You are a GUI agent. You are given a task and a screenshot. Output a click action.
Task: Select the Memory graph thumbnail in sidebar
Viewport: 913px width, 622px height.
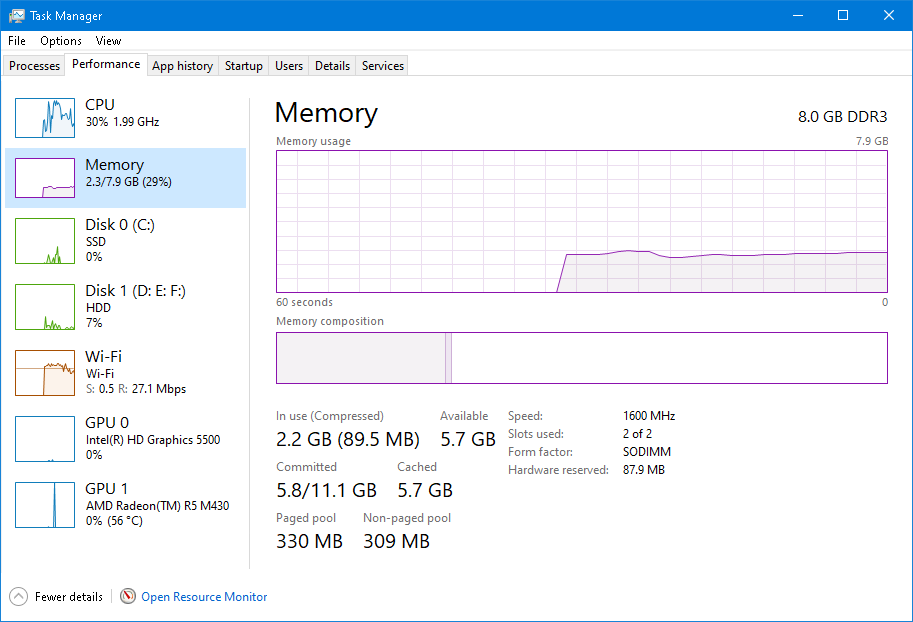(x=45, y=178)
